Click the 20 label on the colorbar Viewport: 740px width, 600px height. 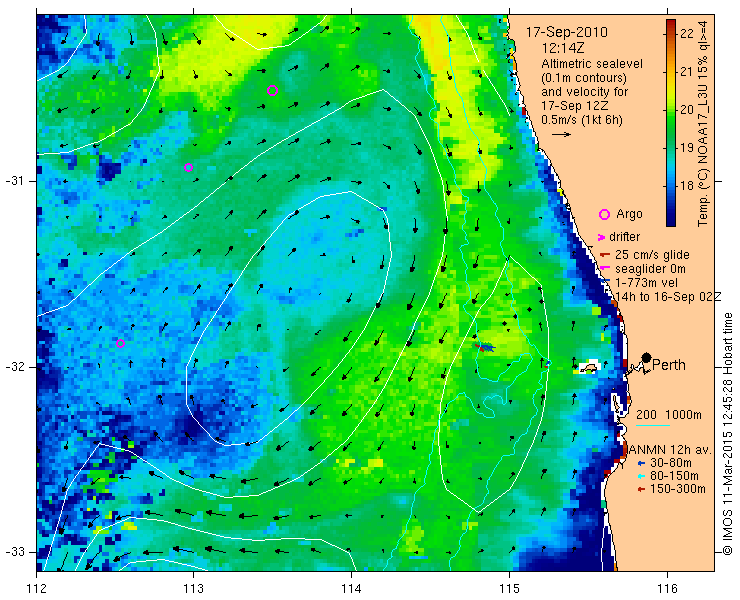pos(687,109)
